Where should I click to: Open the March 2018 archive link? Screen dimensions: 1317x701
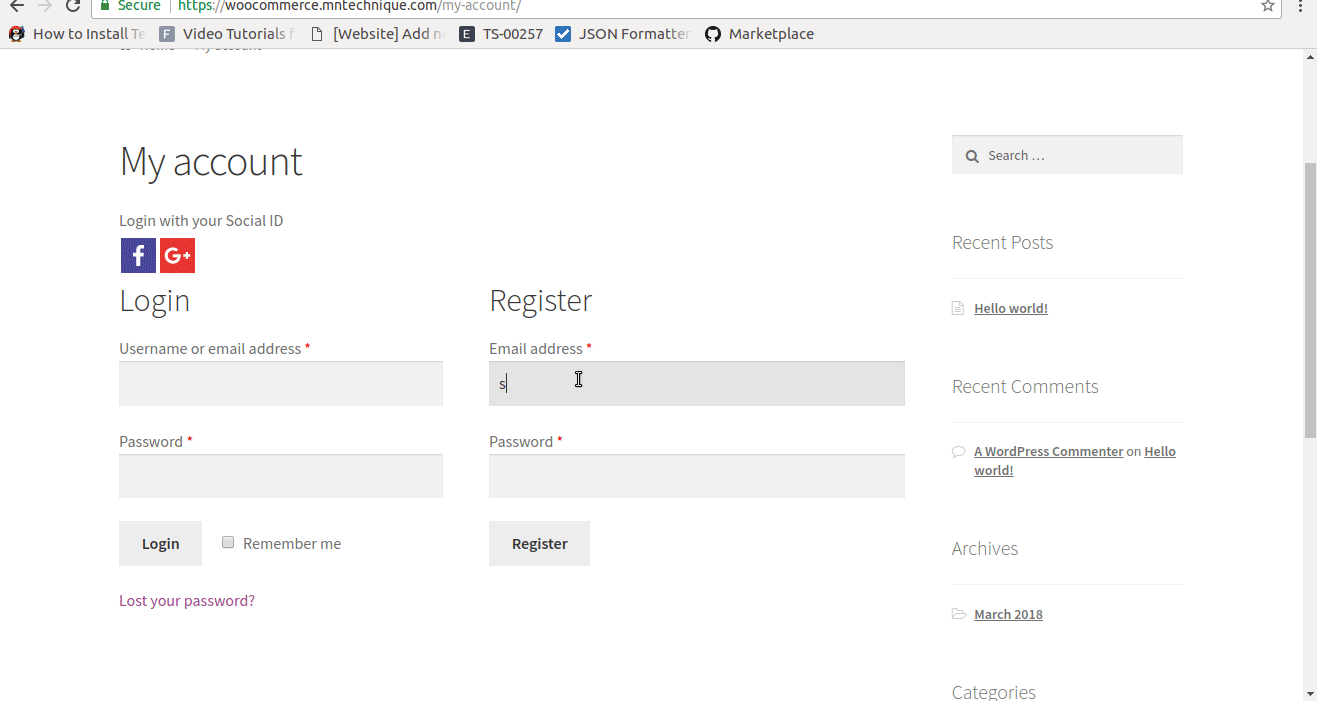(x=1008, y=615)
